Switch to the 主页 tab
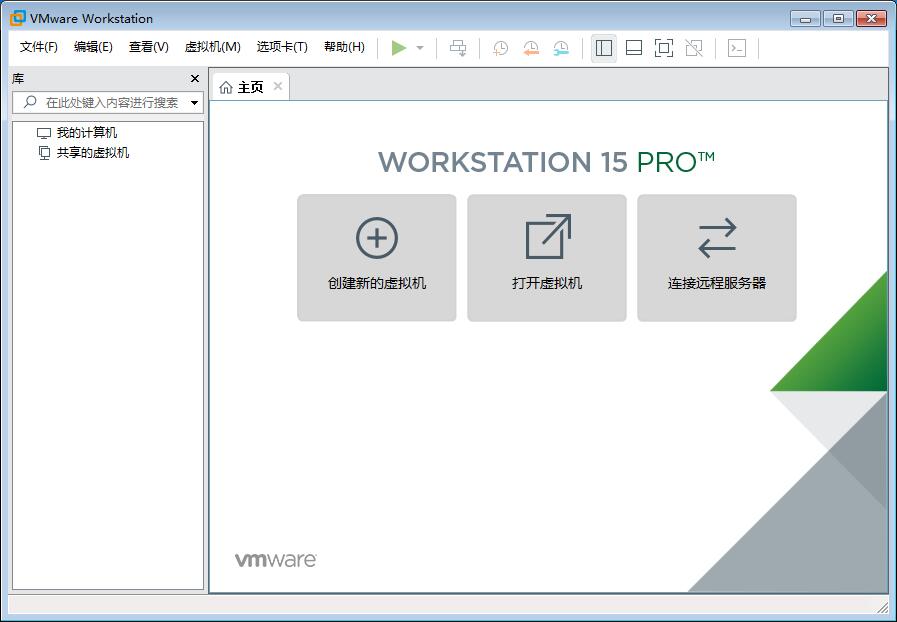 coord(251,87)
